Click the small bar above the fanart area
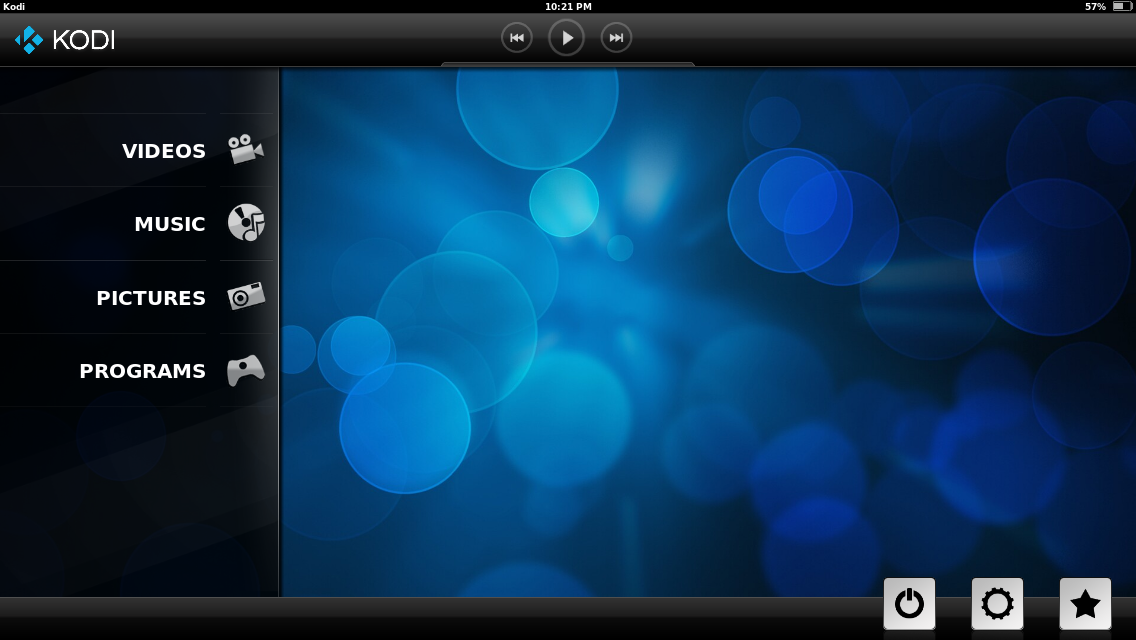 pos(567,64)
